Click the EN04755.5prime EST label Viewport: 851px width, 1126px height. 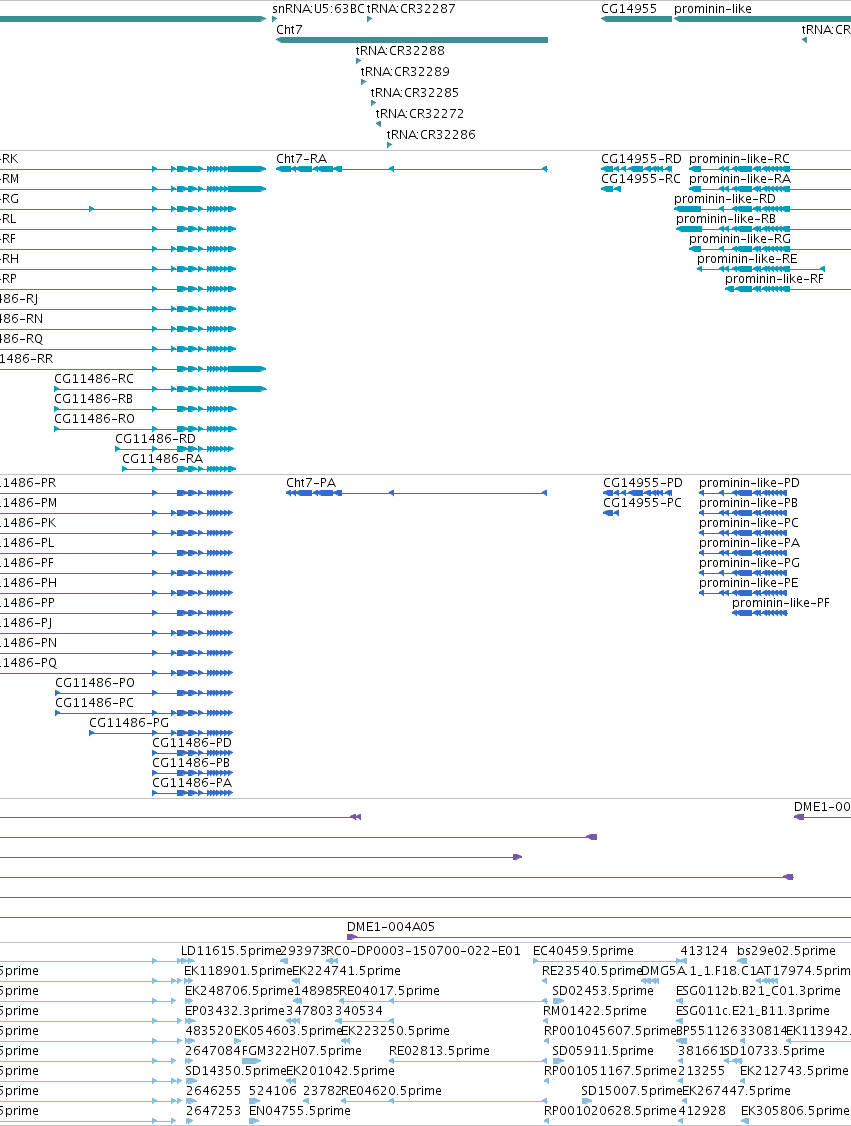(299, 1112)
